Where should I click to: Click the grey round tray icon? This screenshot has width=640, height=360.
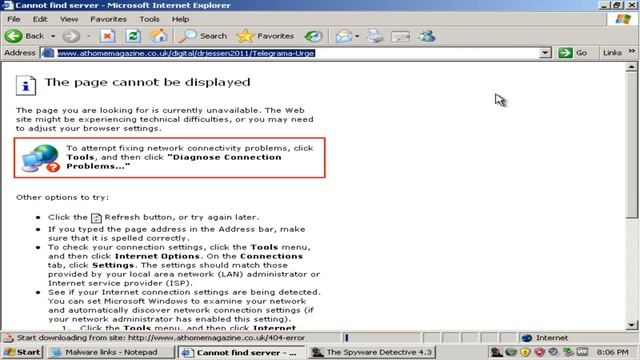pos(553,352)
